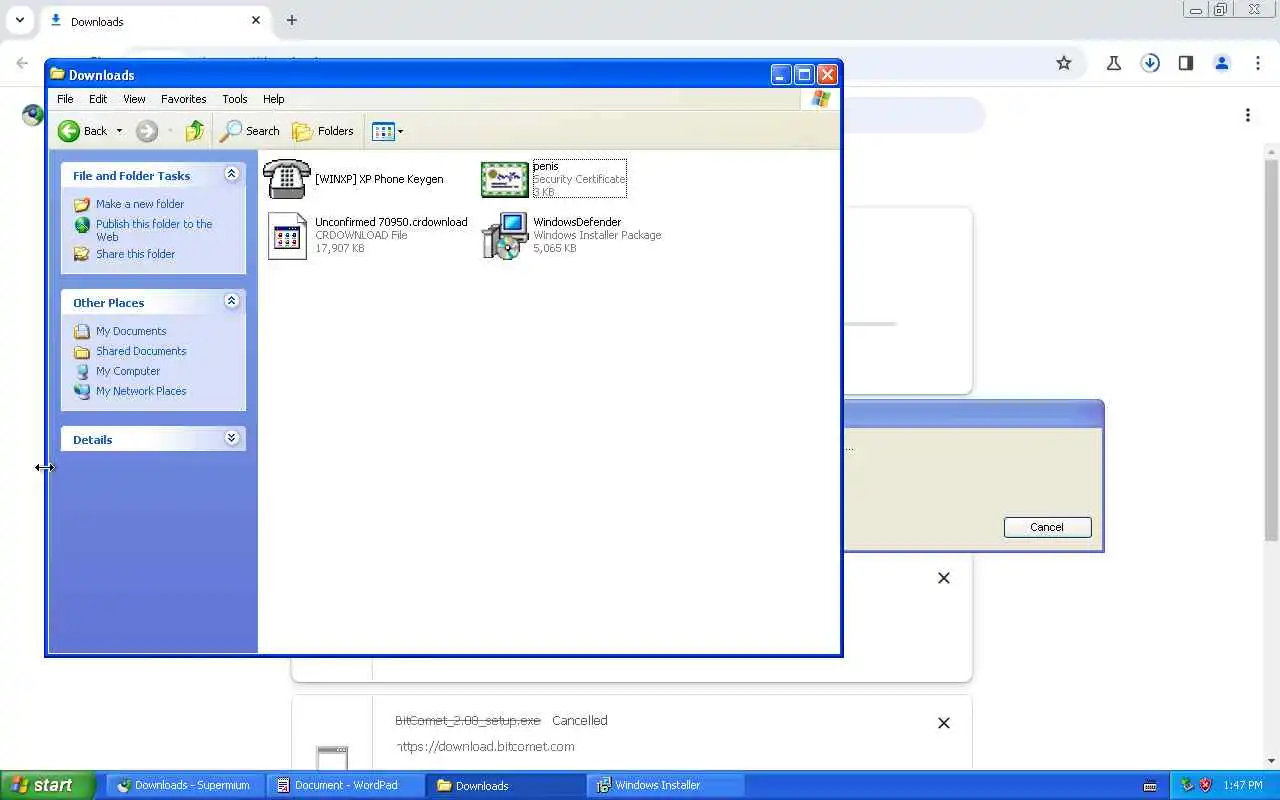This screenshot has height=800, width=1280.
Task: Switch to Windows Installer taskbar button
Action: click(665, 785)
